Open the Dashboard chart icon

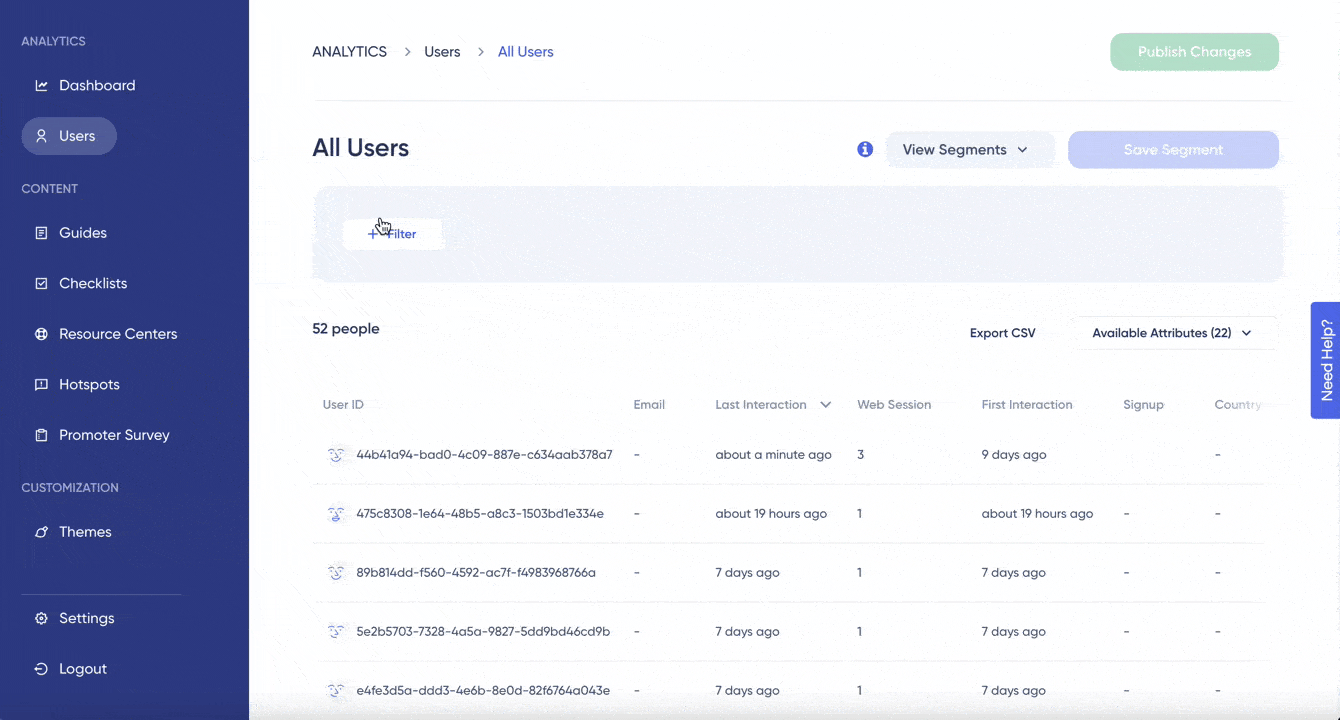click(x=41, y=86)
